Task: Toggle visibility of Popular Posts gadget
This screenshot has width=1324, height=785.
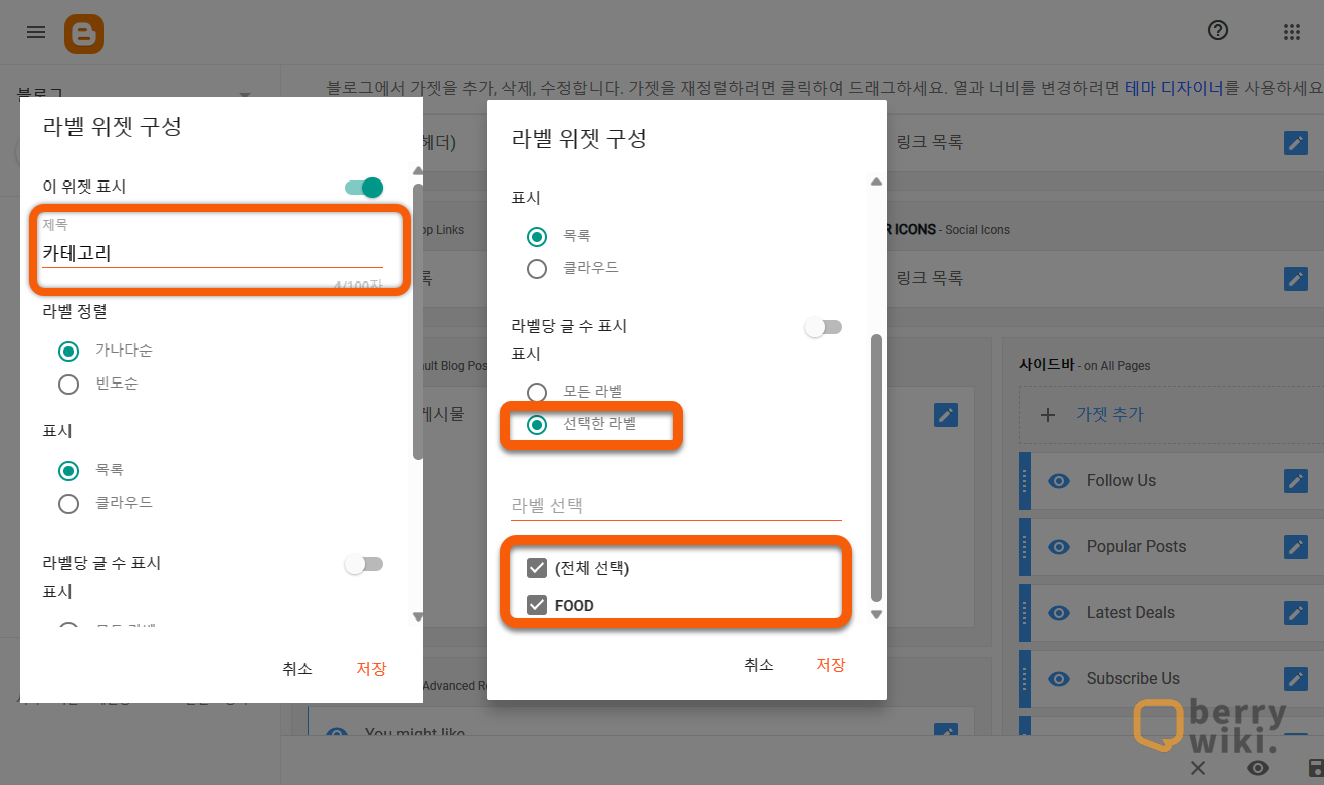Action: 1058,547
